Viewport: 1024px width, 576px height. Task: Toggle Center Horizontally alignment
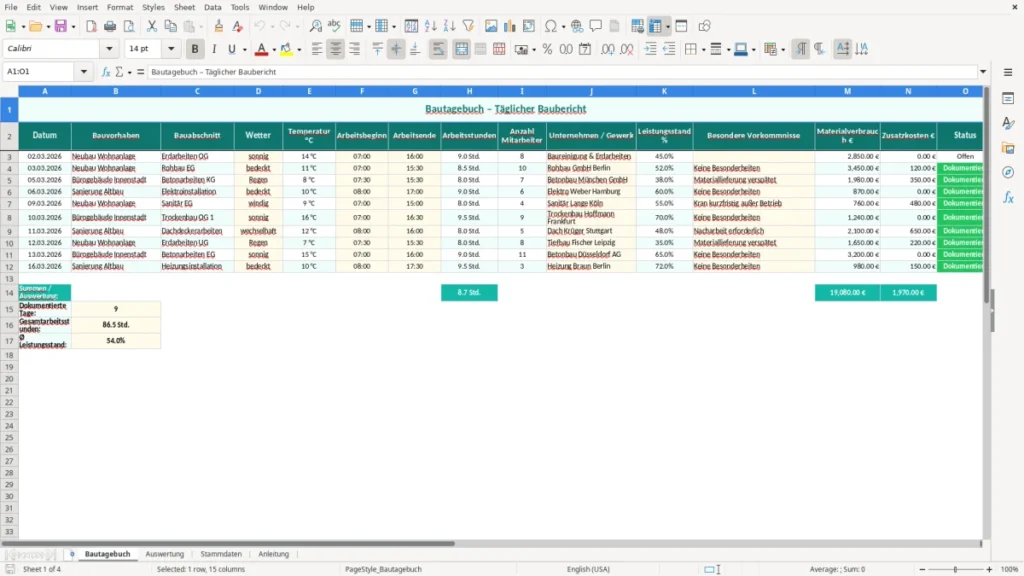click(336, 49)
